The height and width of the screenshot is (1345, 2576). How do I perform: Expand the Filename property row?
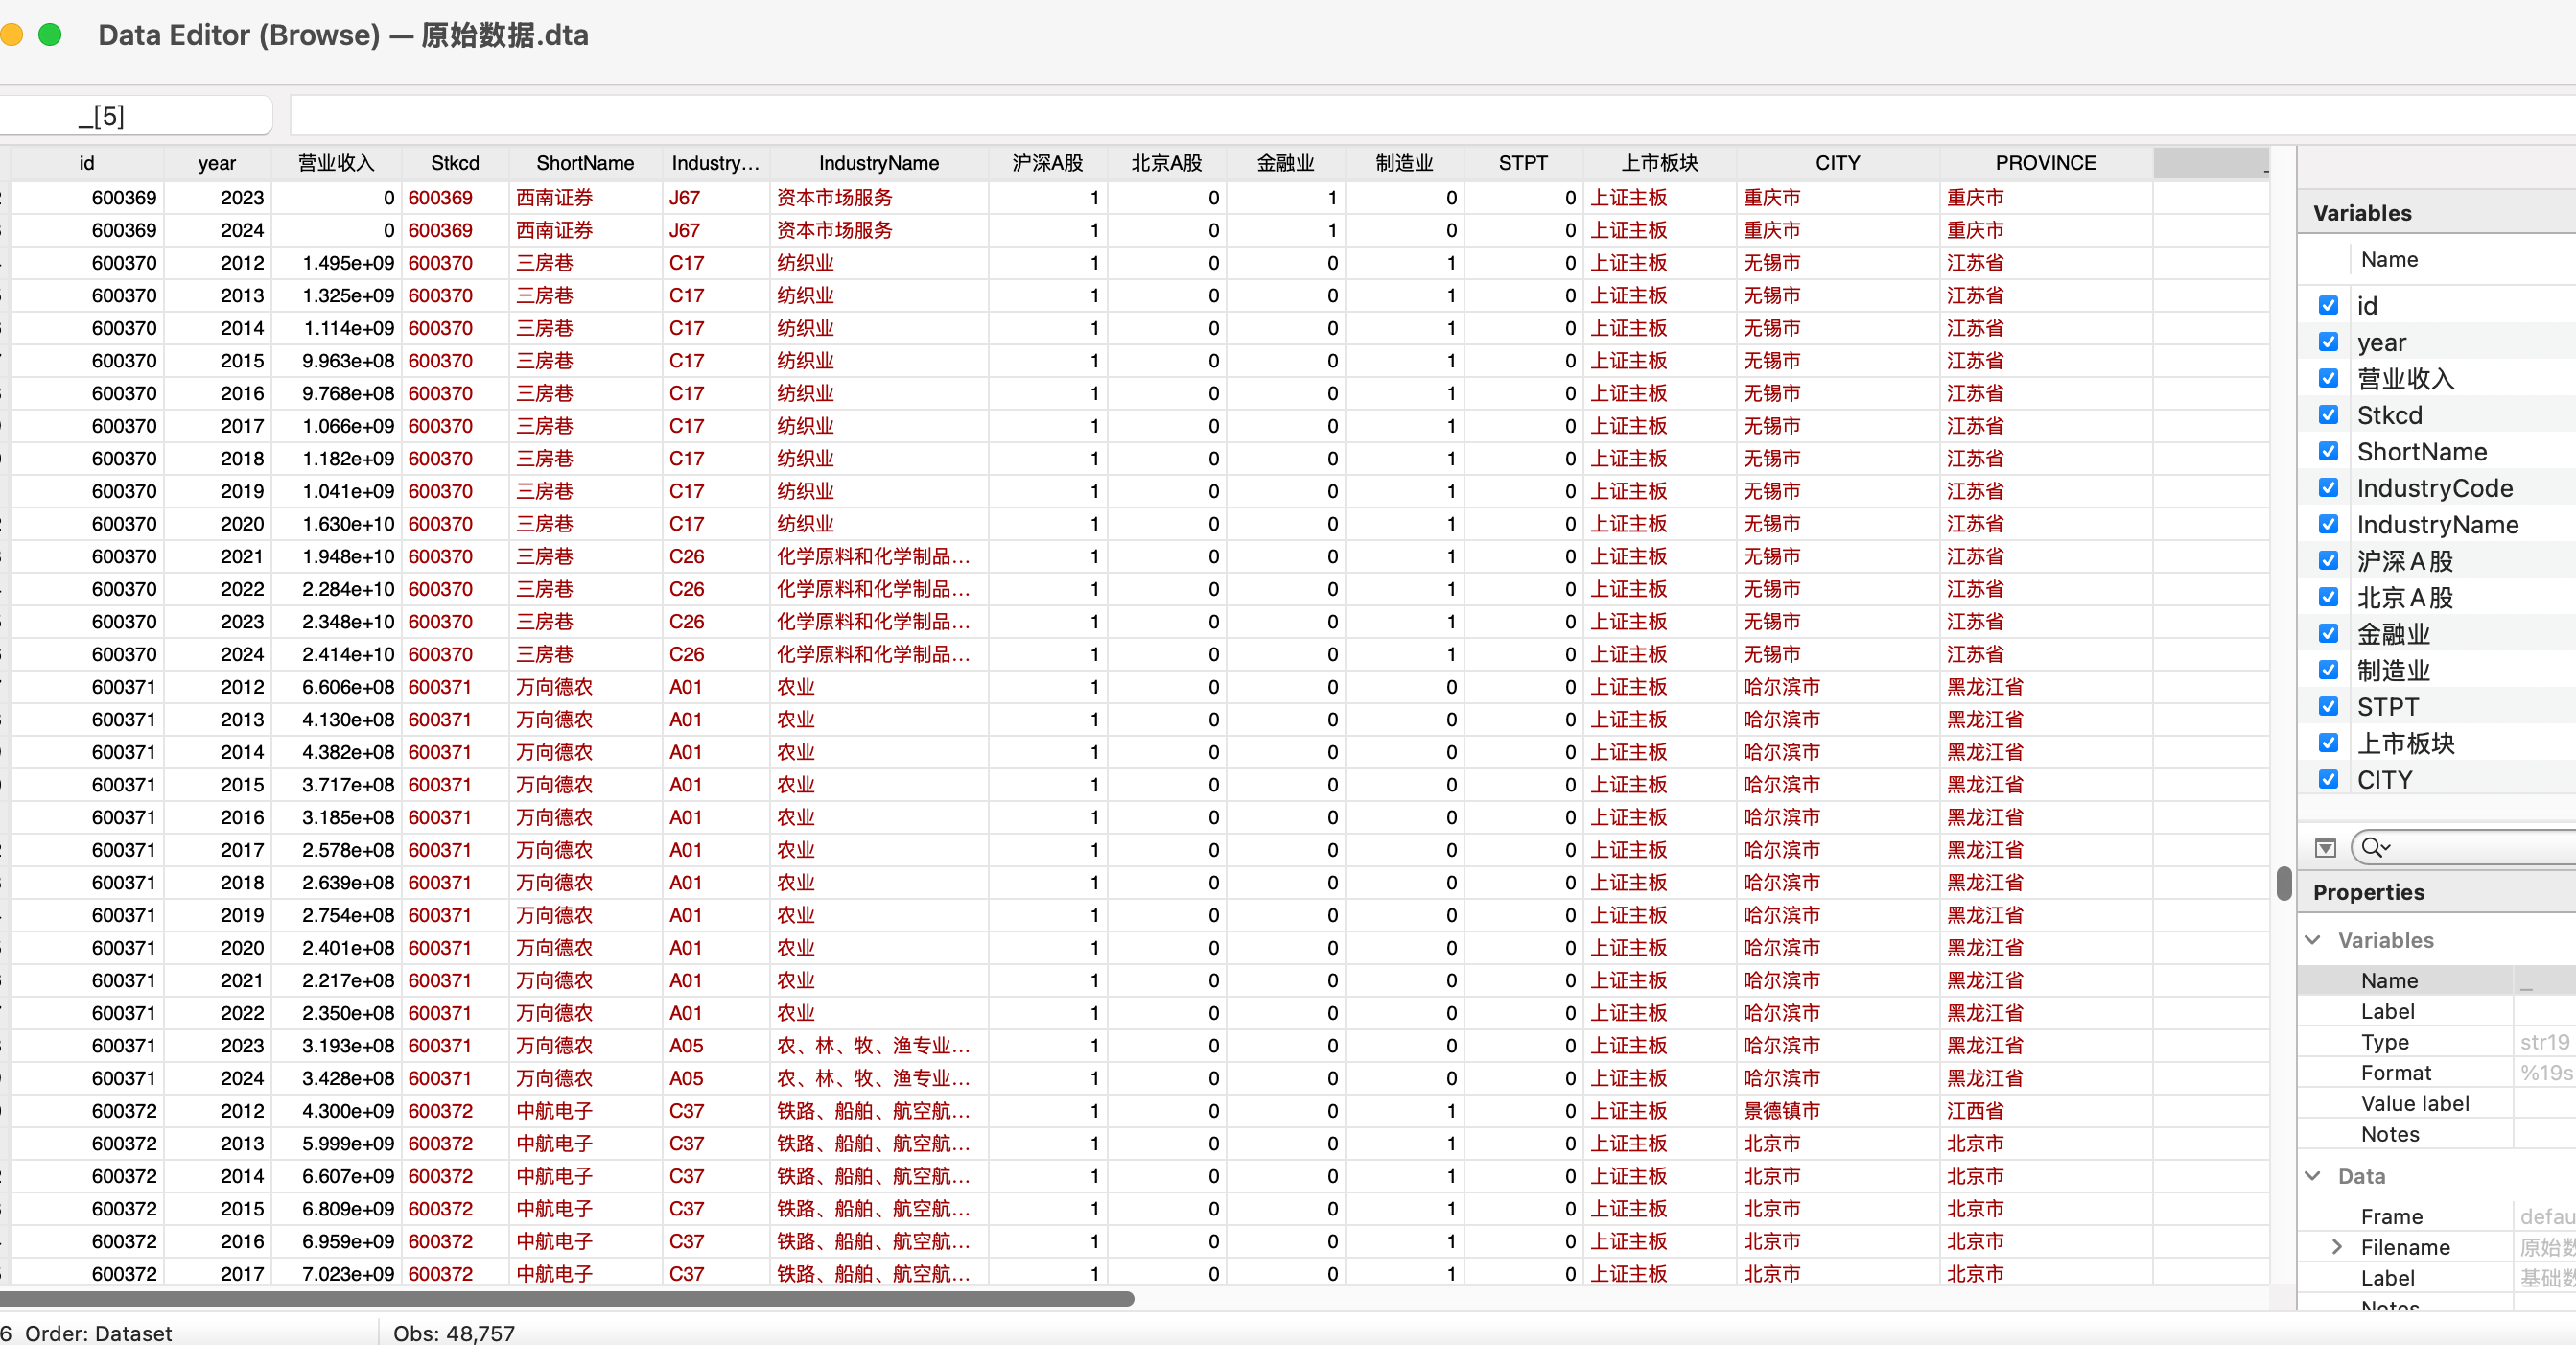point(2337,1247)
